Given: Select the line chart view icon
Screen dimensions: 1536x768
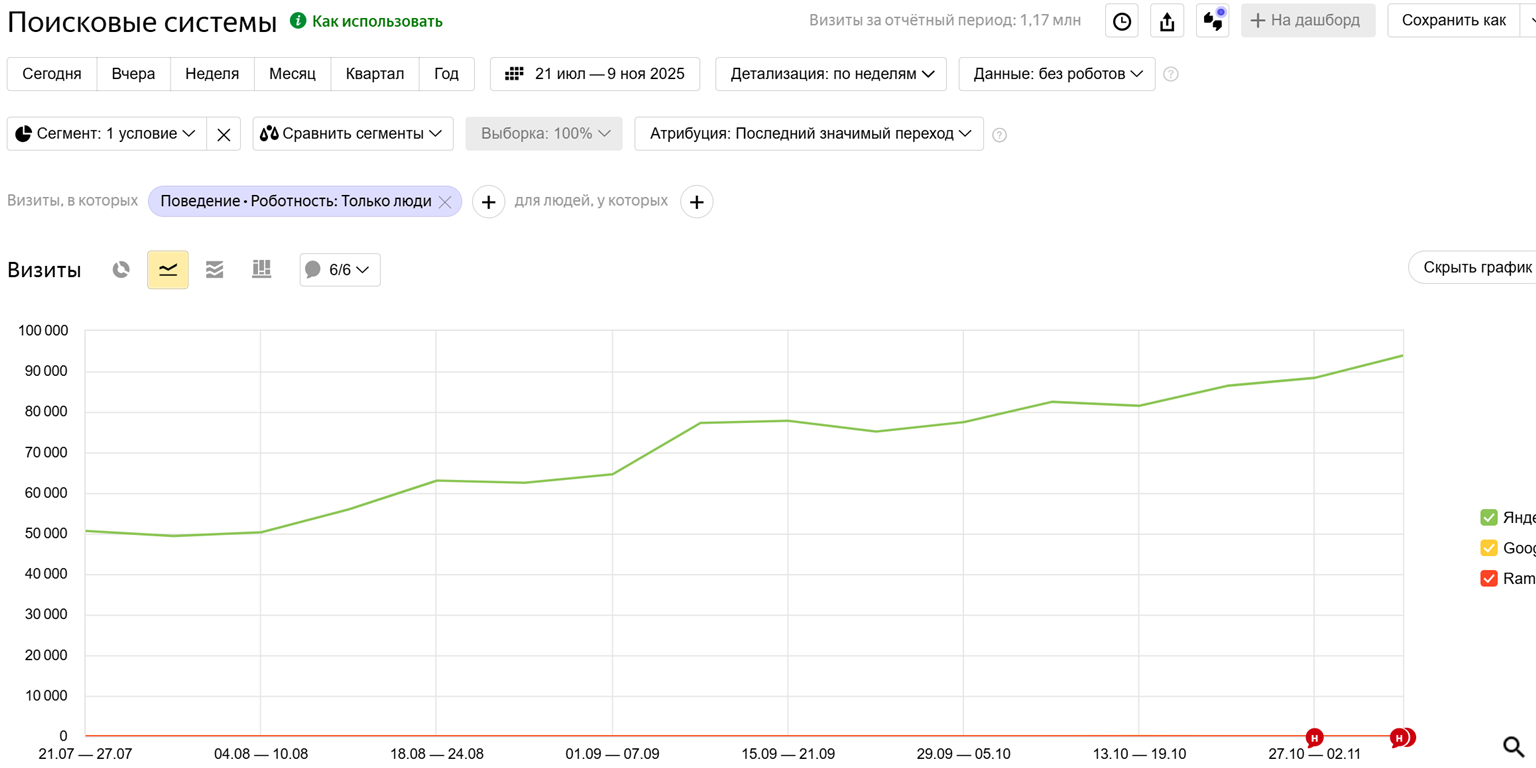Looking at the screenshot, I should [168, 270].
